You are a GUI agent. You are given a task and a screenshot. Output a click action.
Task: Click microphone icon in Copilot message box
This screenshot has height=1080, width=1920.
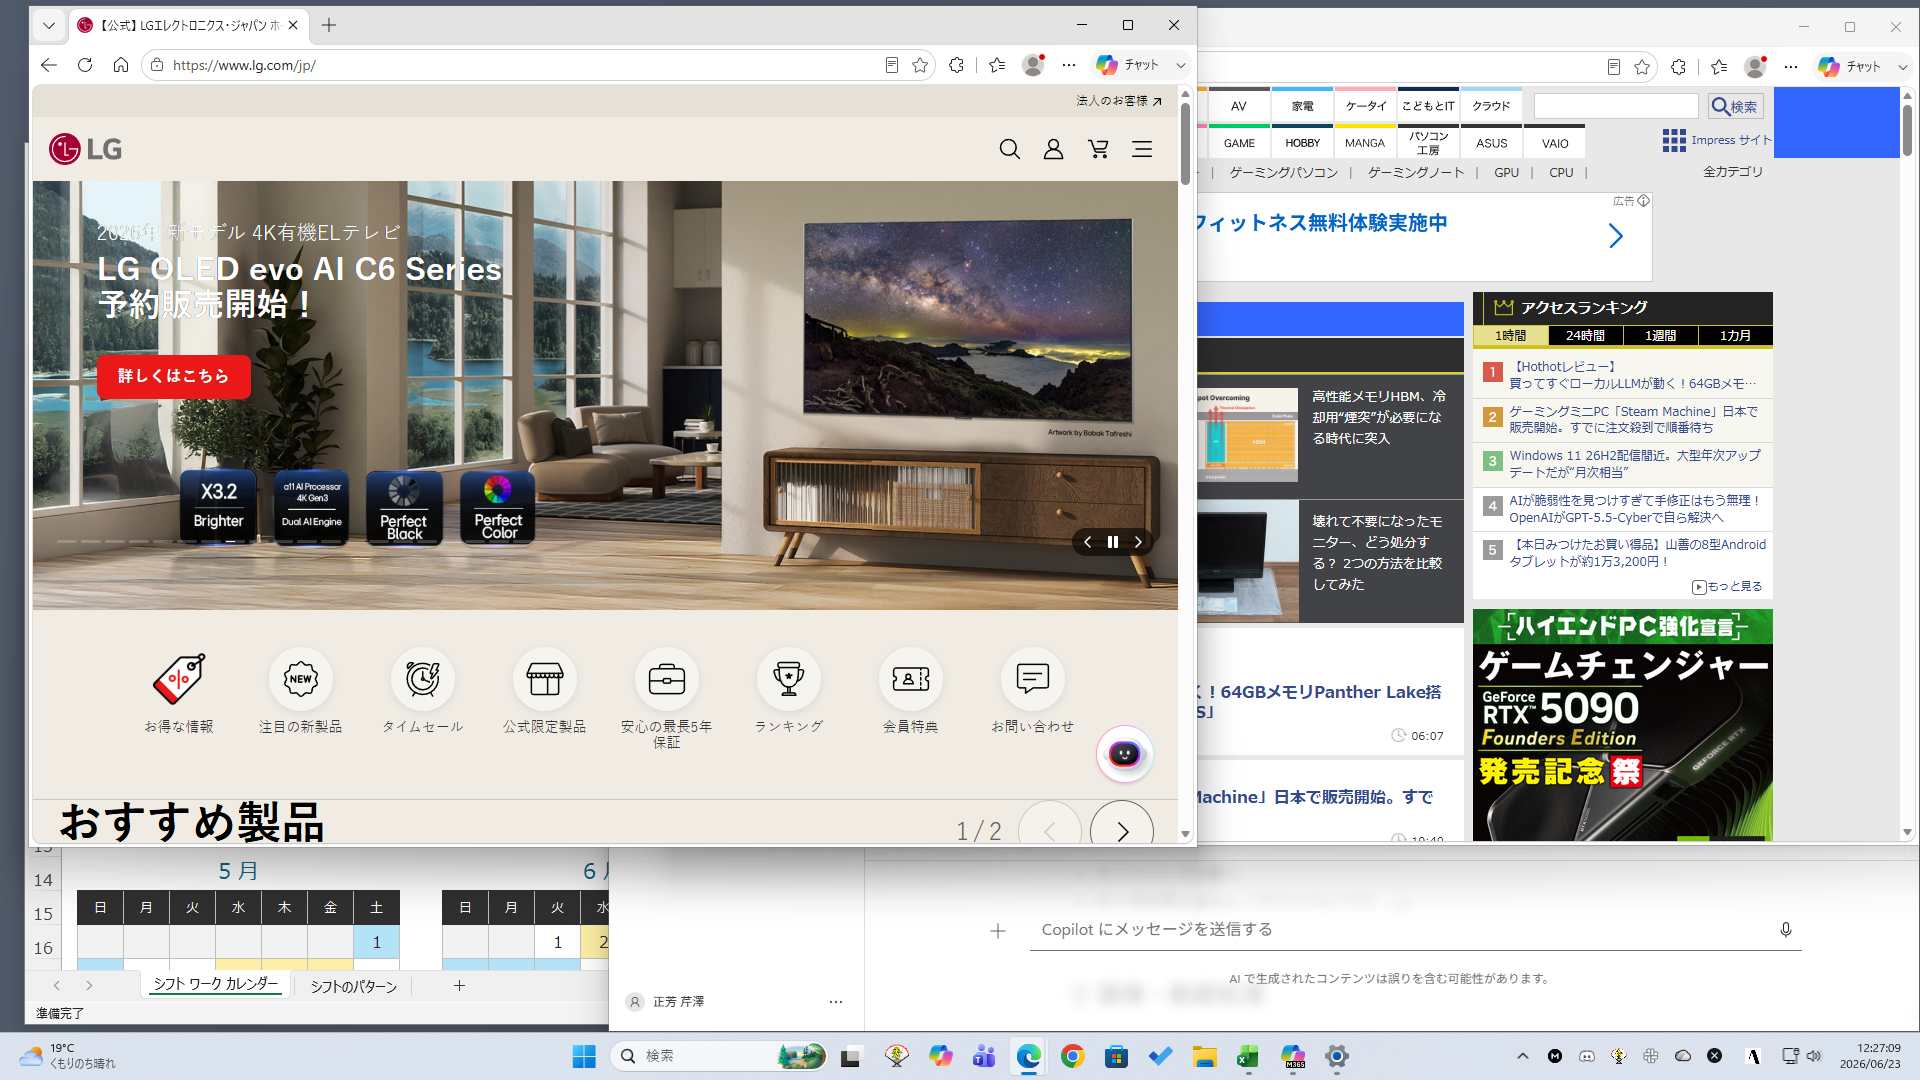[1786, 930]
